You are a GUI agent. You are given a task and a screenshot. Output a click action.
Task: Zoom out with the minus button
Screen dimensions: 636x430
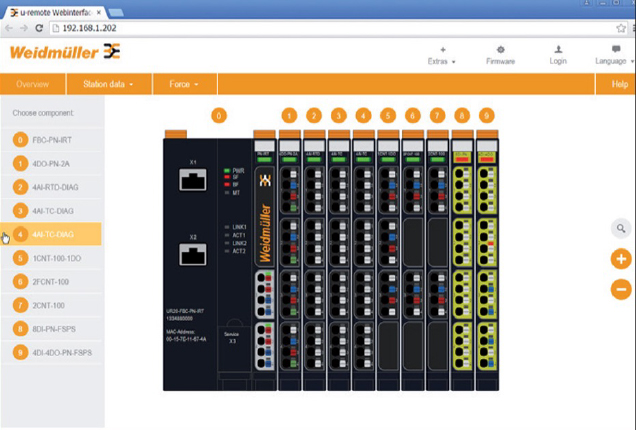621,289
